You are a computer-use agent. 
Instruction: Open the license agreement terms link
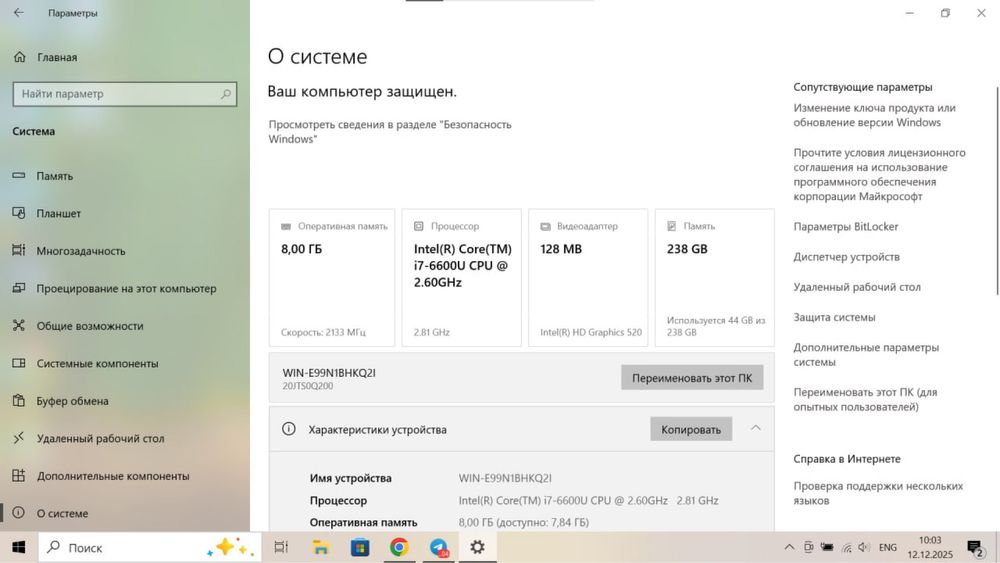(879, 175)
